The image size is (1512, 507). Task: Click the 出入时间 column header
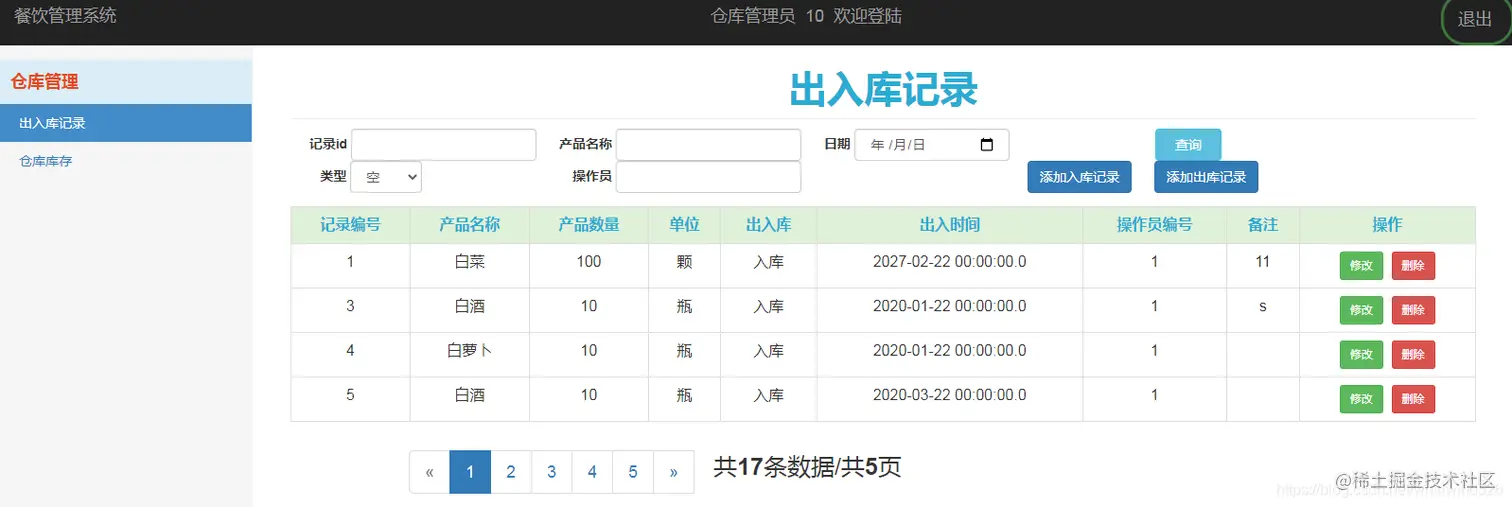coord(949,225)
